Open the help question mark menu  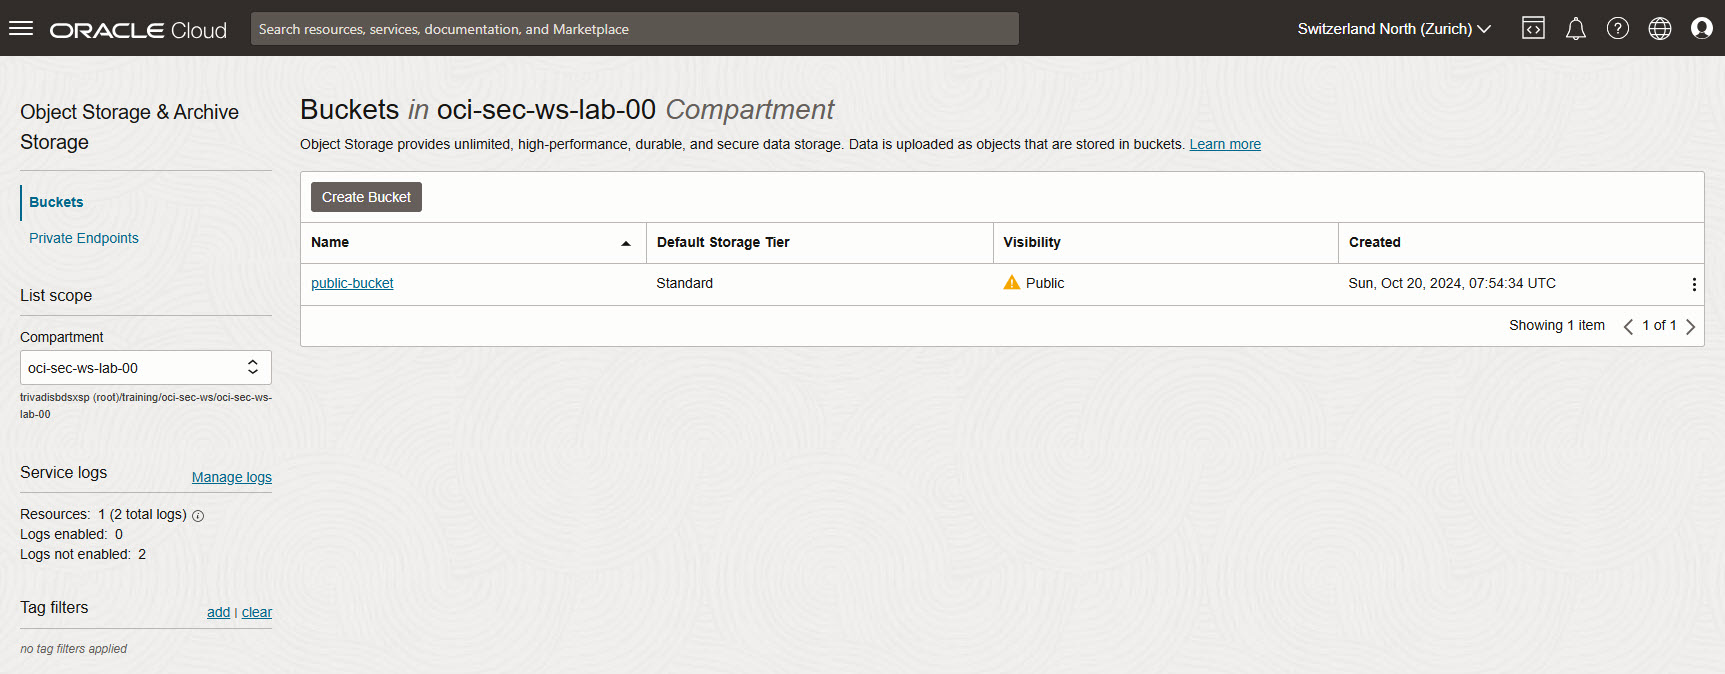(x=1618, y=28)
